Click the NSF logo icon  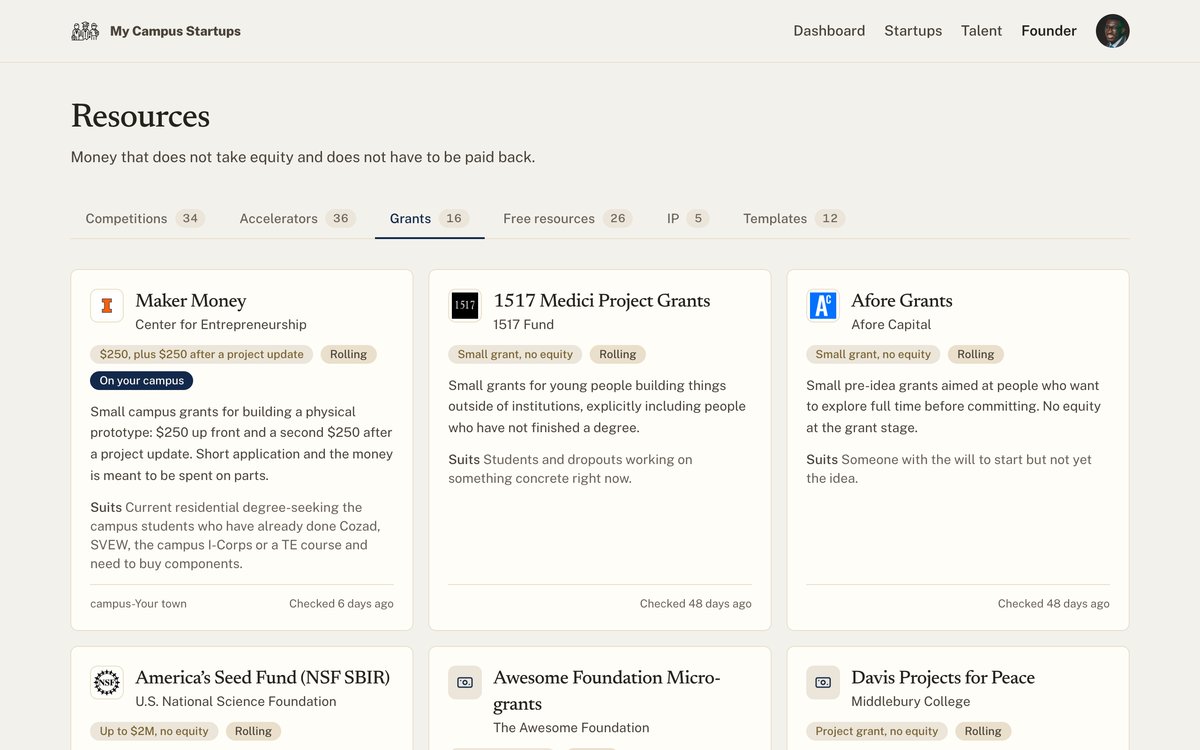[107, 683]
